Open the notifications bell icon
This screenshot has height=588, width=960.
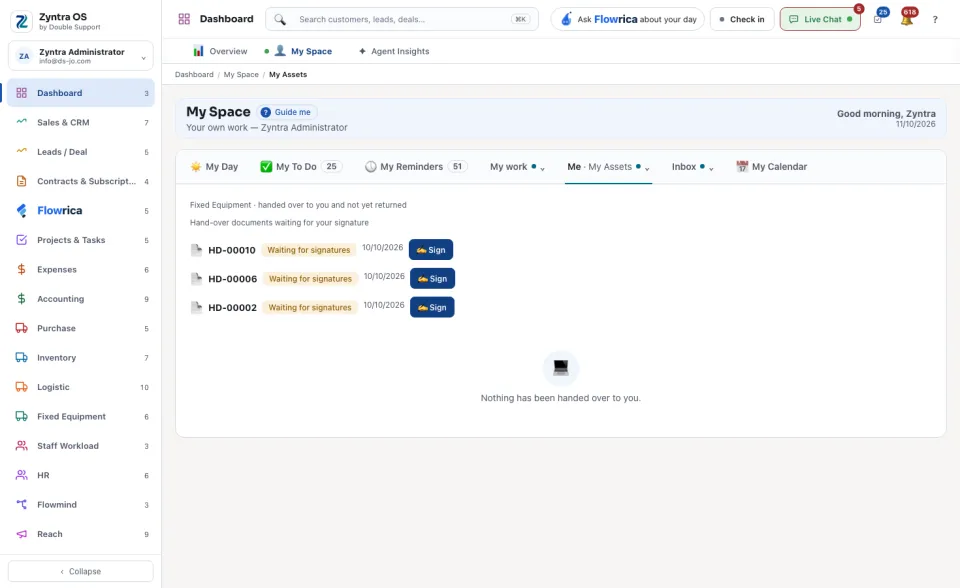(x=907, y=19)
